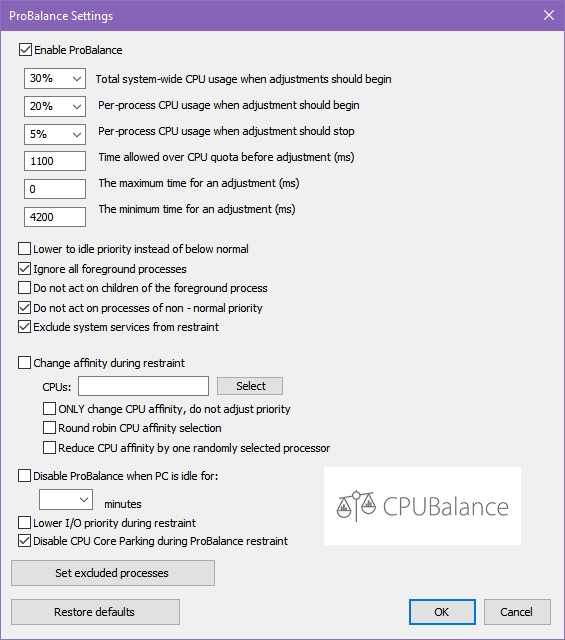The image size is (565, 640).
Task: Open the 30% system-wide CPU usage dropdown
Action: [x=55, y=78]
